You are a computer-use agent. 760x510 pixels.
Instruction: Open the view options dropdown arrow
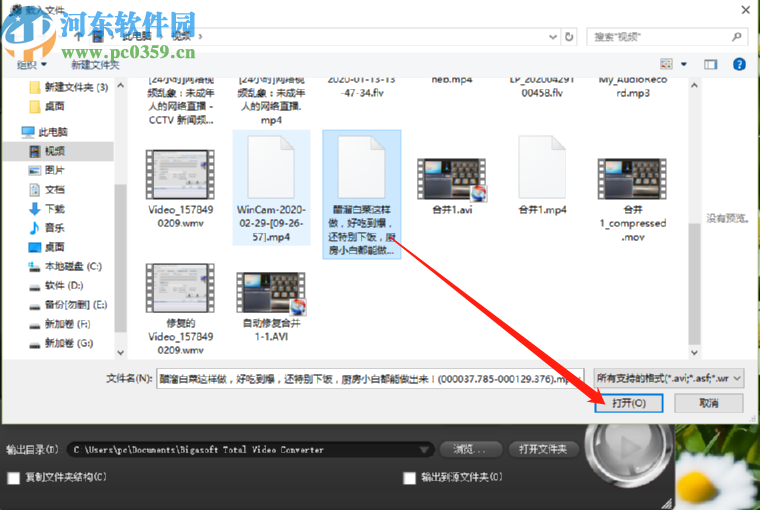pyautogui.click(x=684, y=64)
